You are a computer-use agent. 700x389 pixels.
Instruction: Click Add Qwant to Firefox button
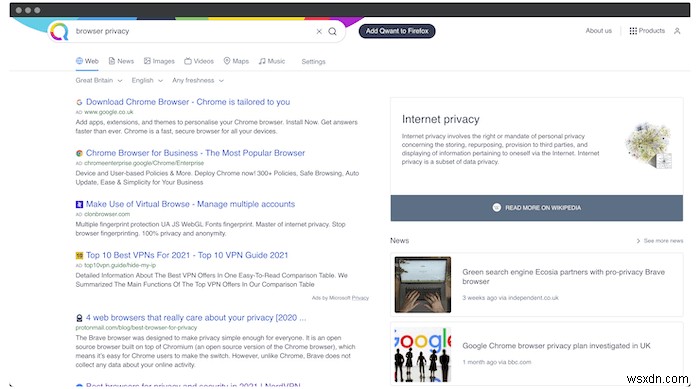tap(397, 31)
